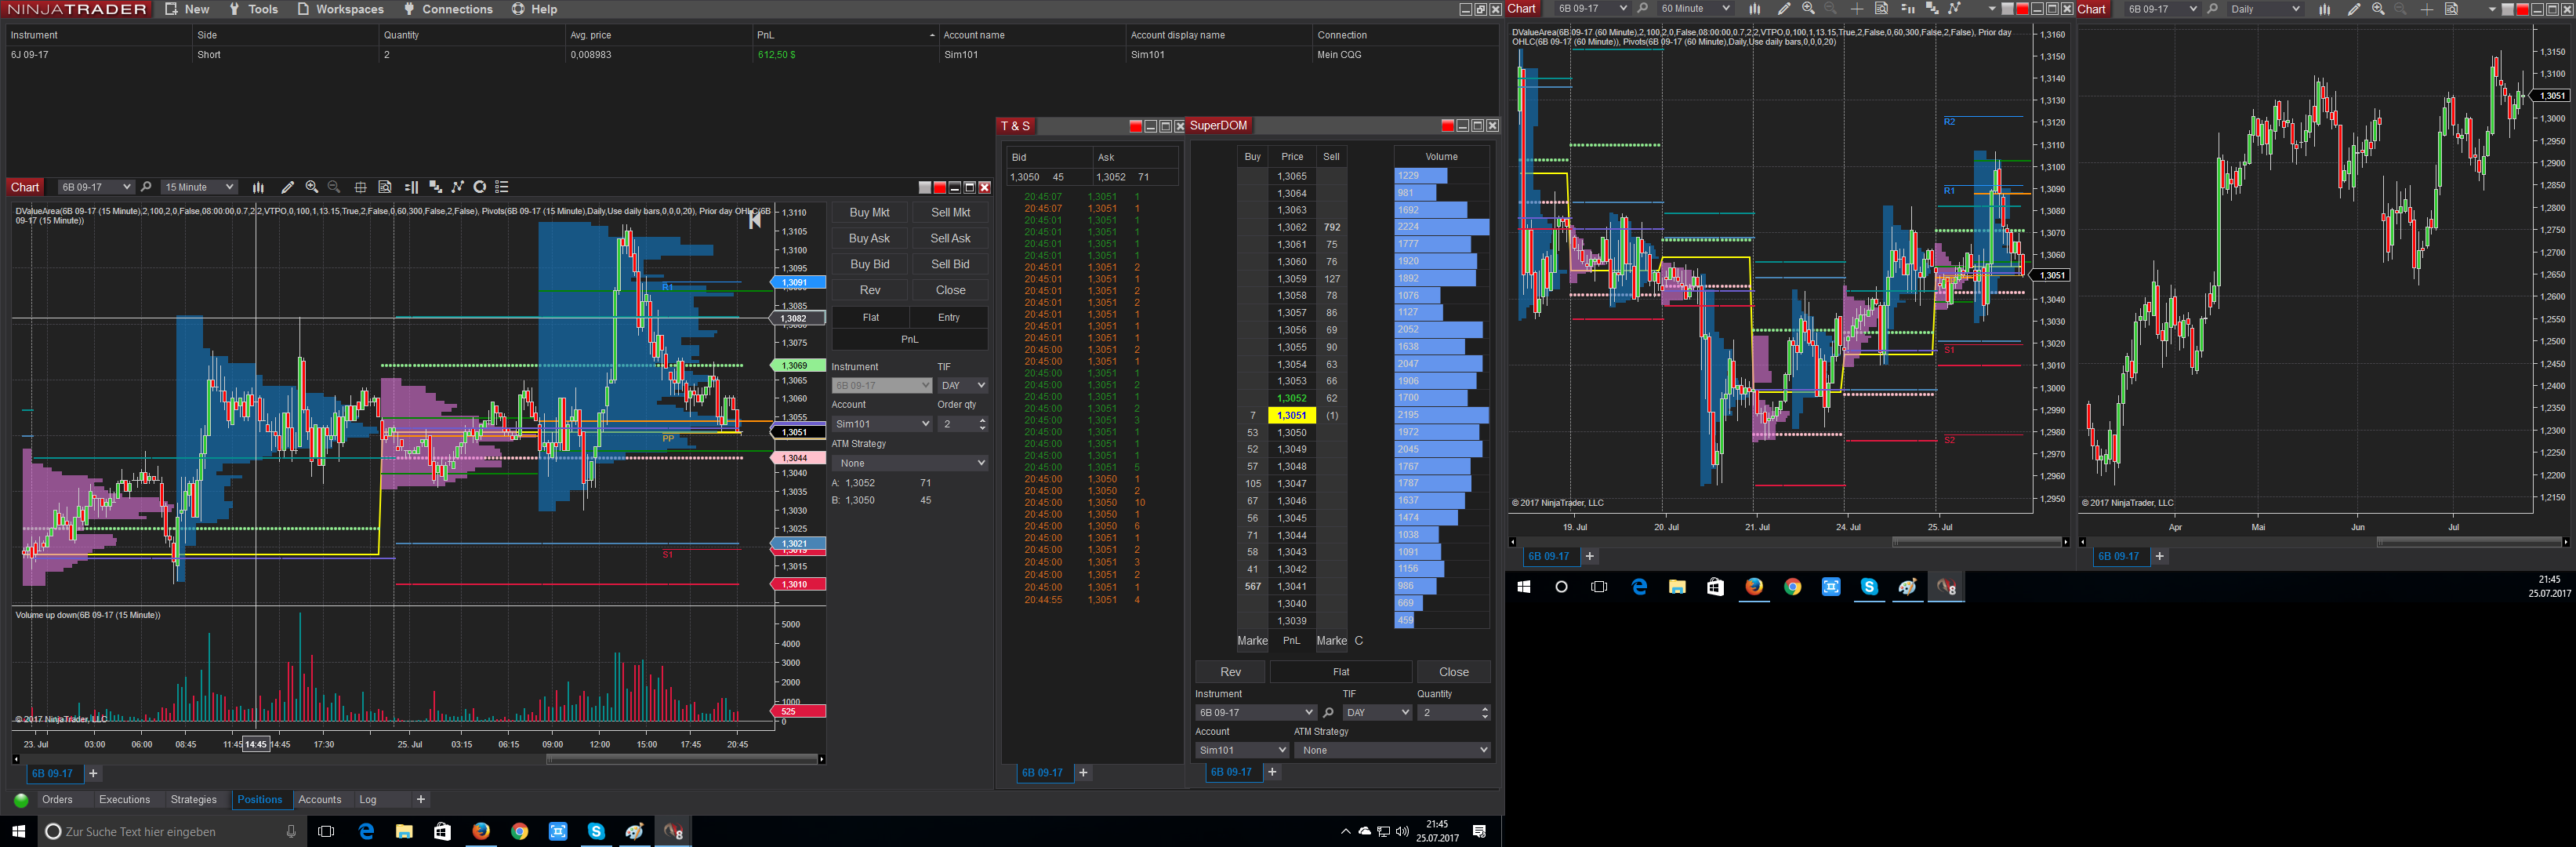Viewport: 2576px width, 847px height.
Task: Open the 15 Minute interval dropdown
Action: pos(199,187)
